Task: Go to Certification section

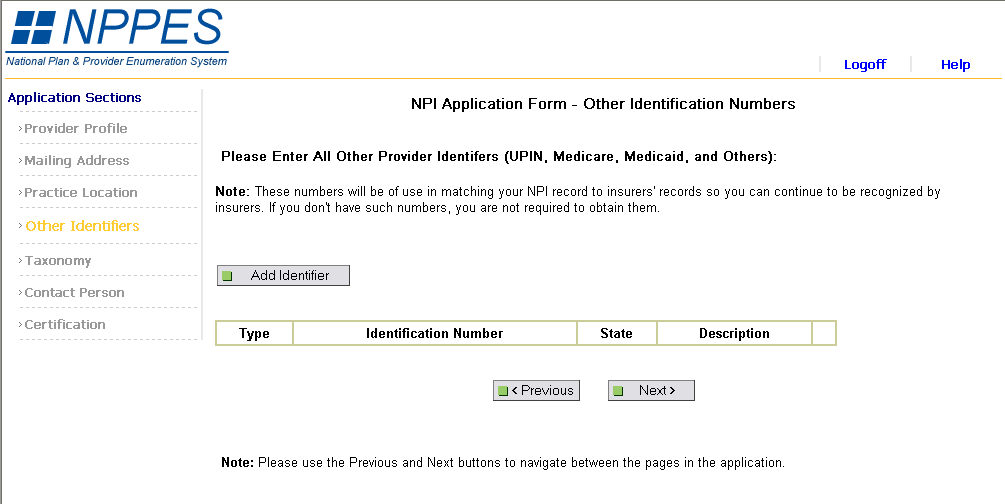Action: click(x=65, y=325)
